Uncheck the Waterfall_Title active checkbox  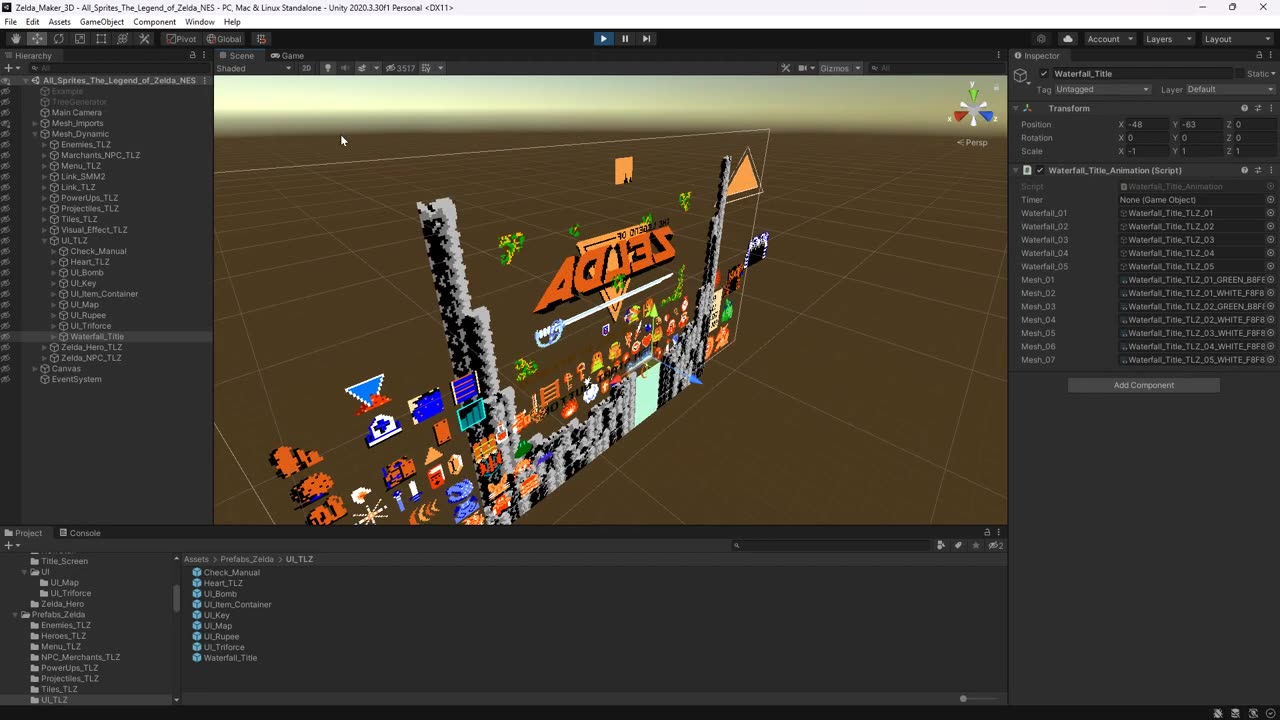[1044, 74]
